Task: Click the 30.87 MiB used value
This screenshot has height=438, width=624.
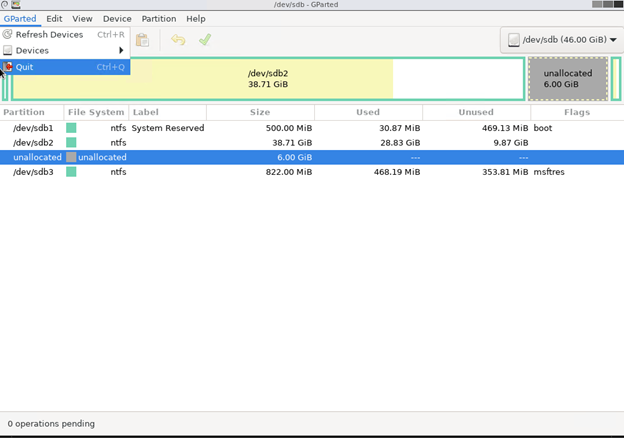Action: point(400,128)
